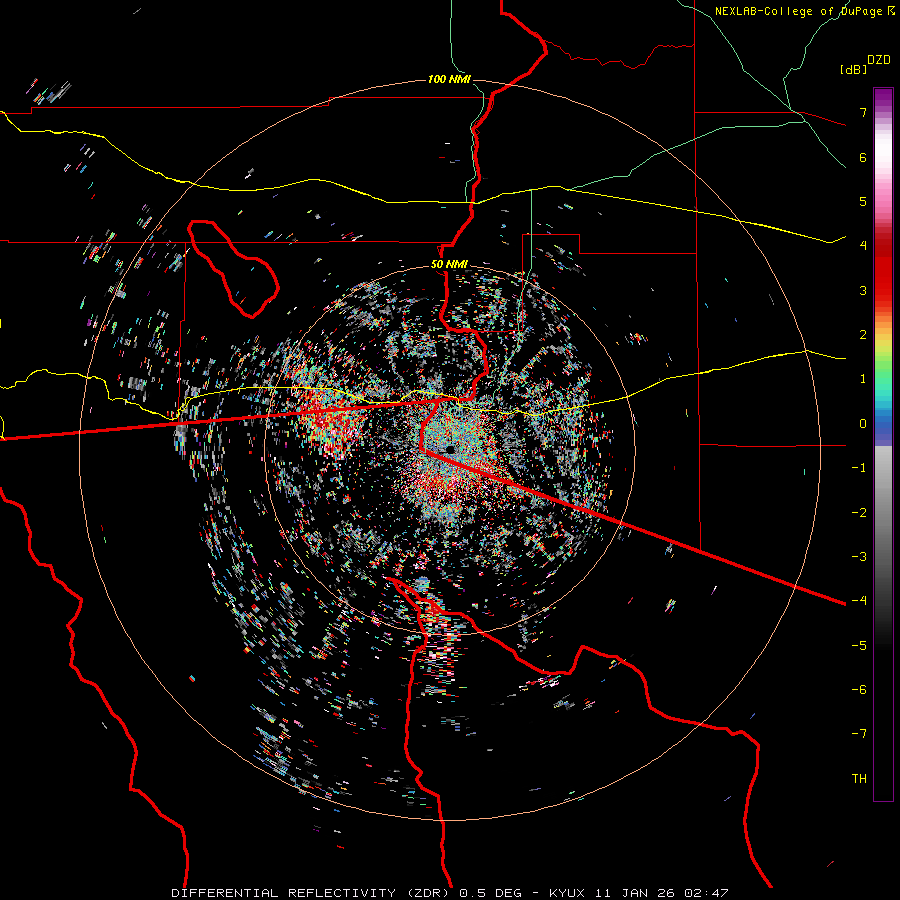Click the 3 value on the color scale
Screen dimensions: 900x900
(x=863, y=290)
